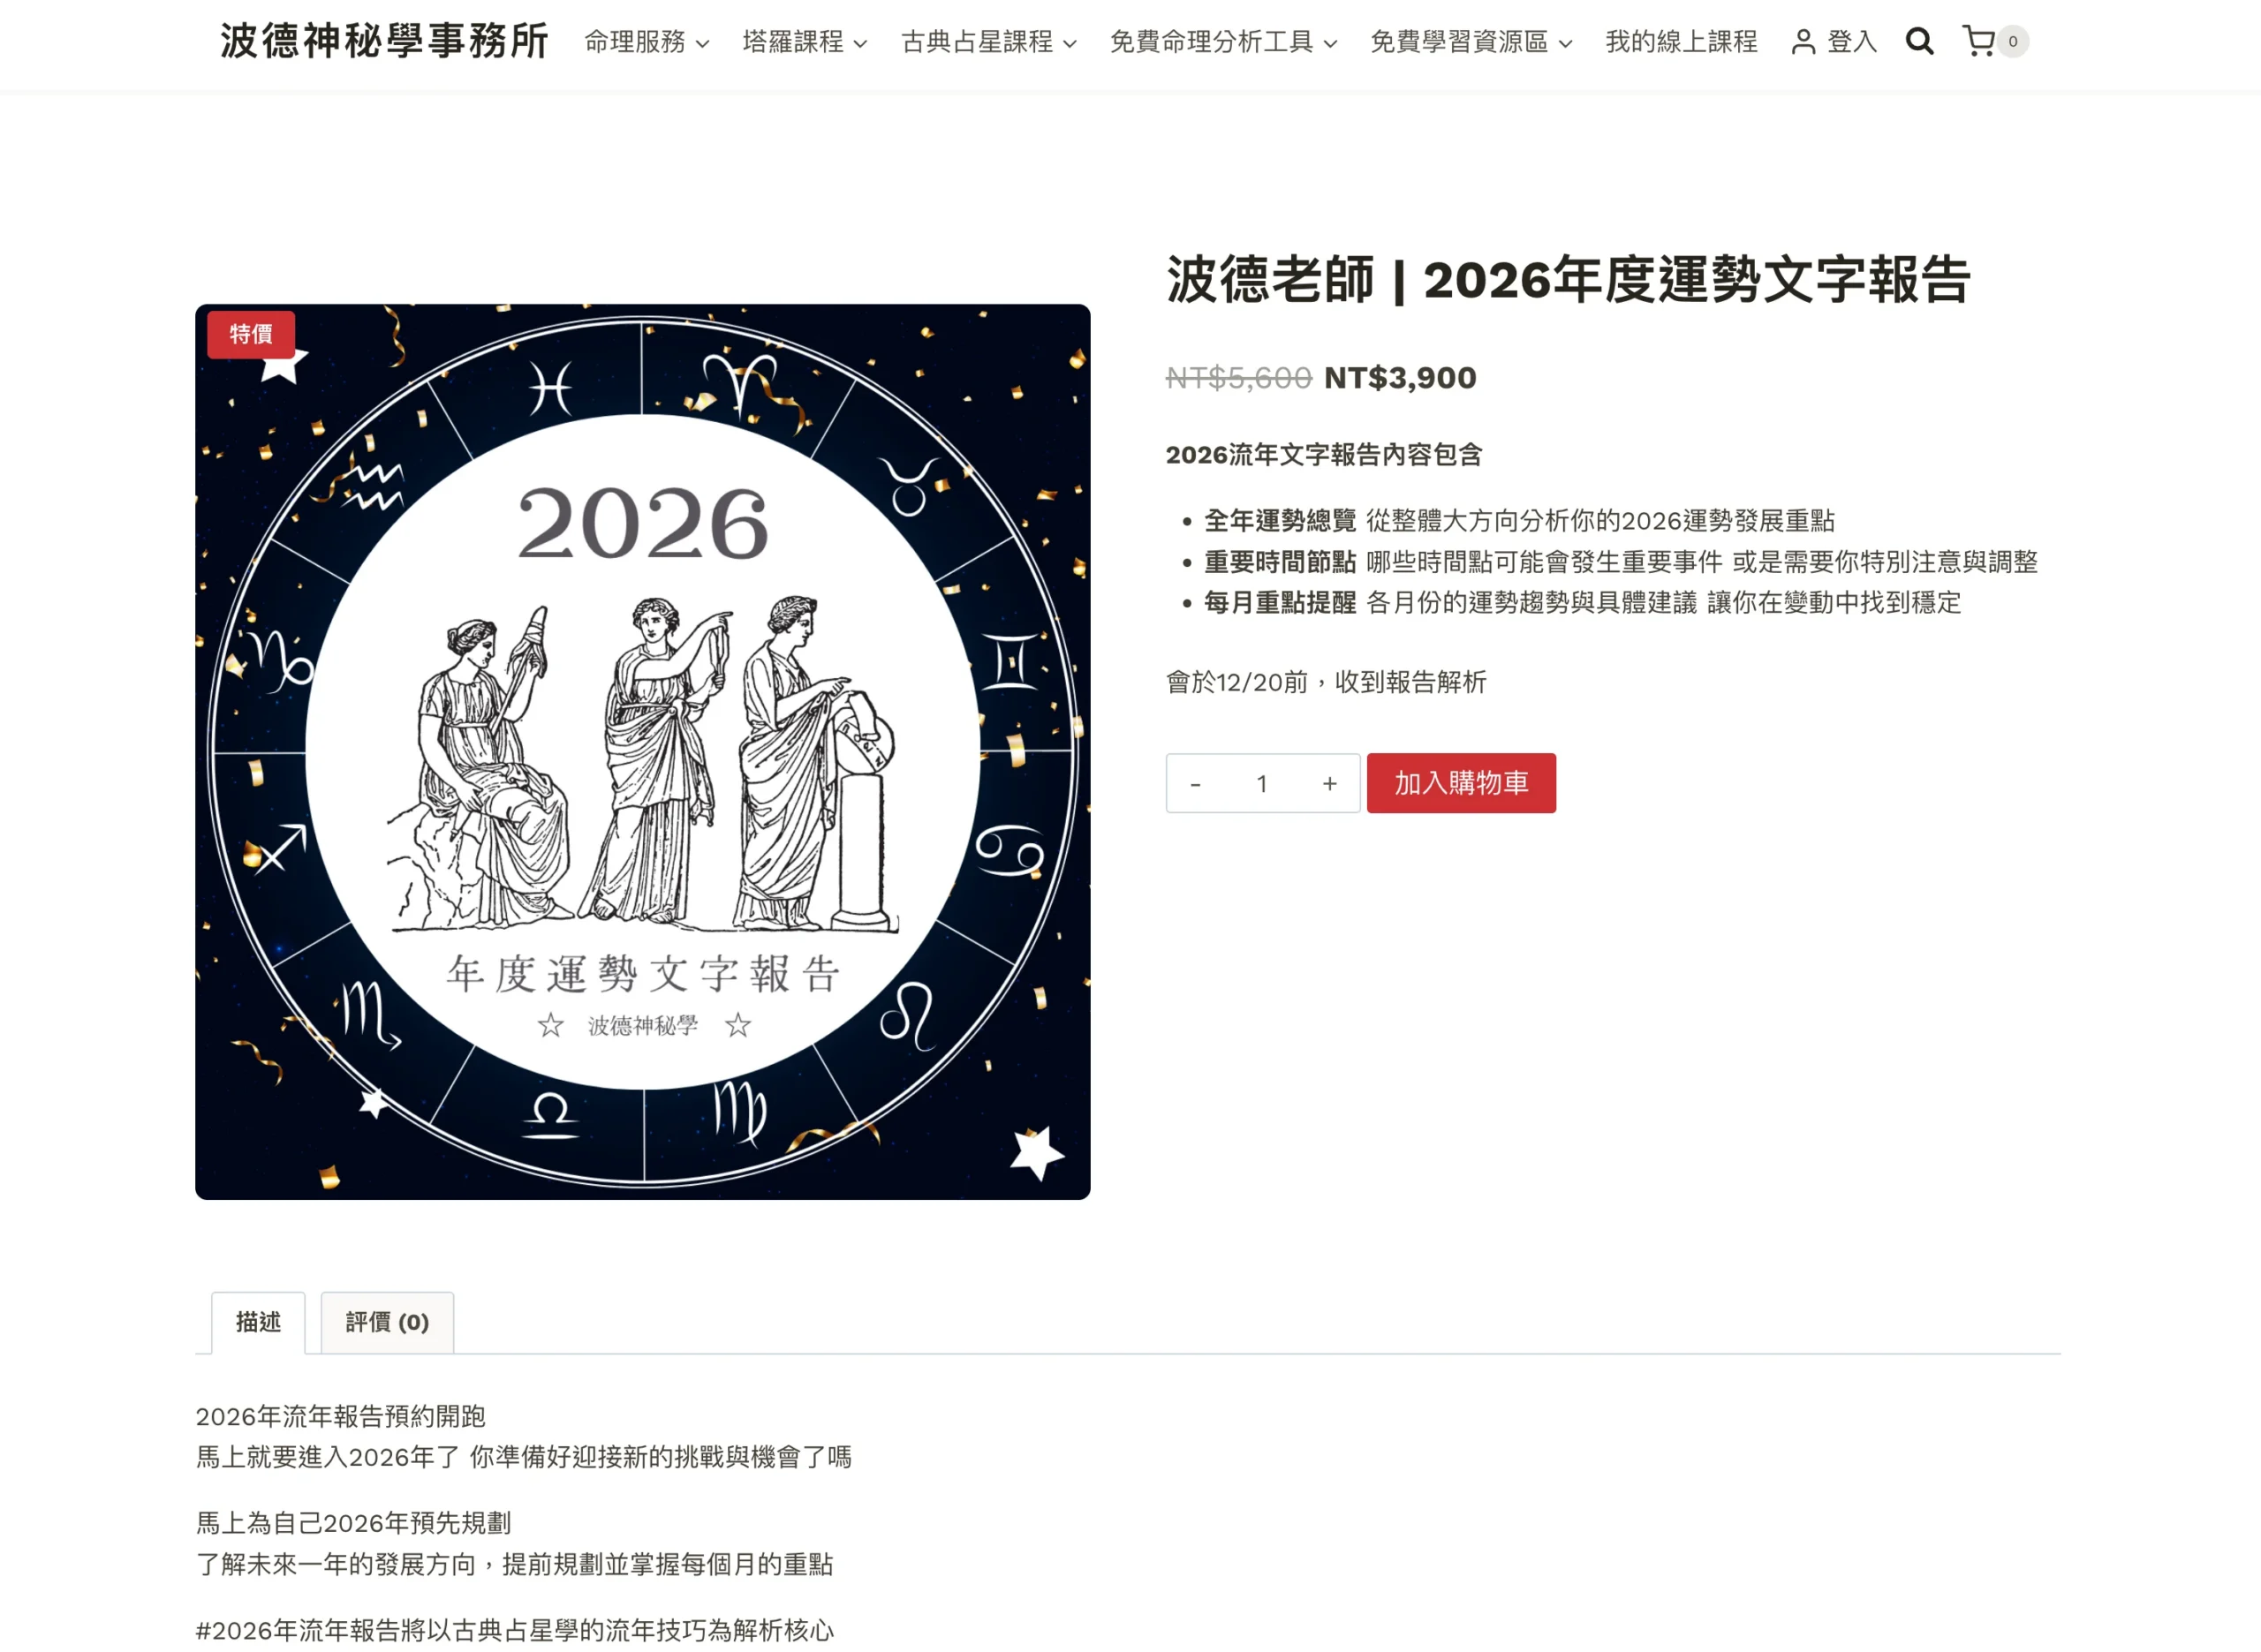Open the shopping cart icon
2261x1652 pixels.
[1978, 41]
